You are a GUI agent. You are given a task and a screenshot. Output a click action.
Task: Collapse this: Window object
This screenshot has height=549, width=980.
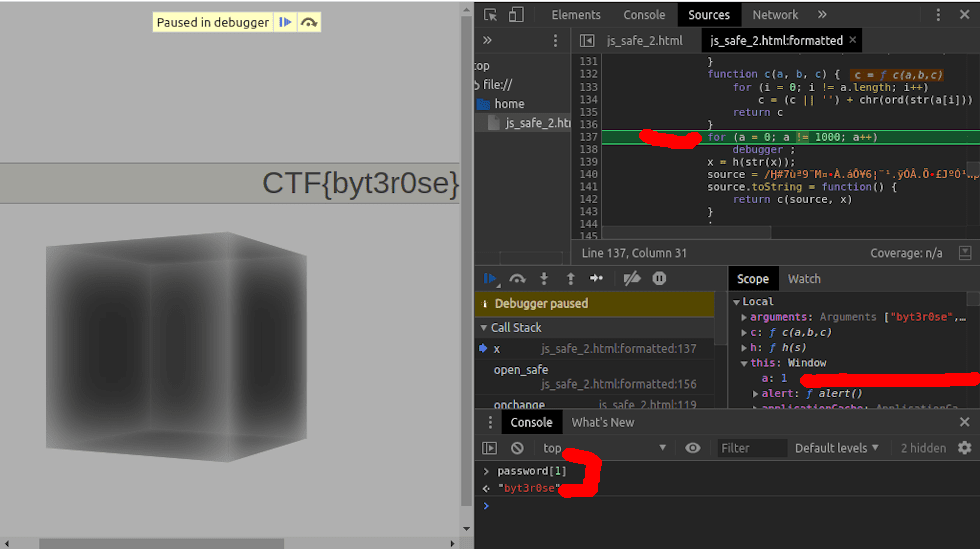(x=744, y=363)
